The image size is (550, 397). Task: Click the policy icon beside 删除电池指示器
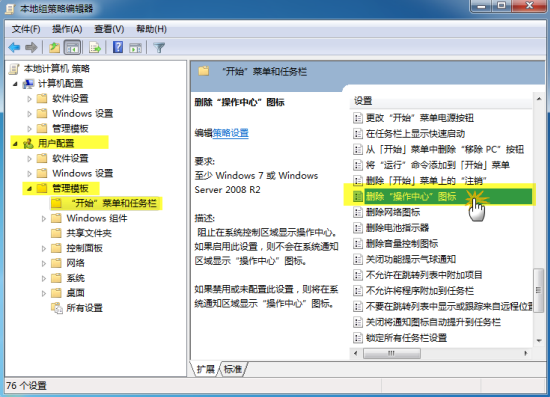coord(357,228)
